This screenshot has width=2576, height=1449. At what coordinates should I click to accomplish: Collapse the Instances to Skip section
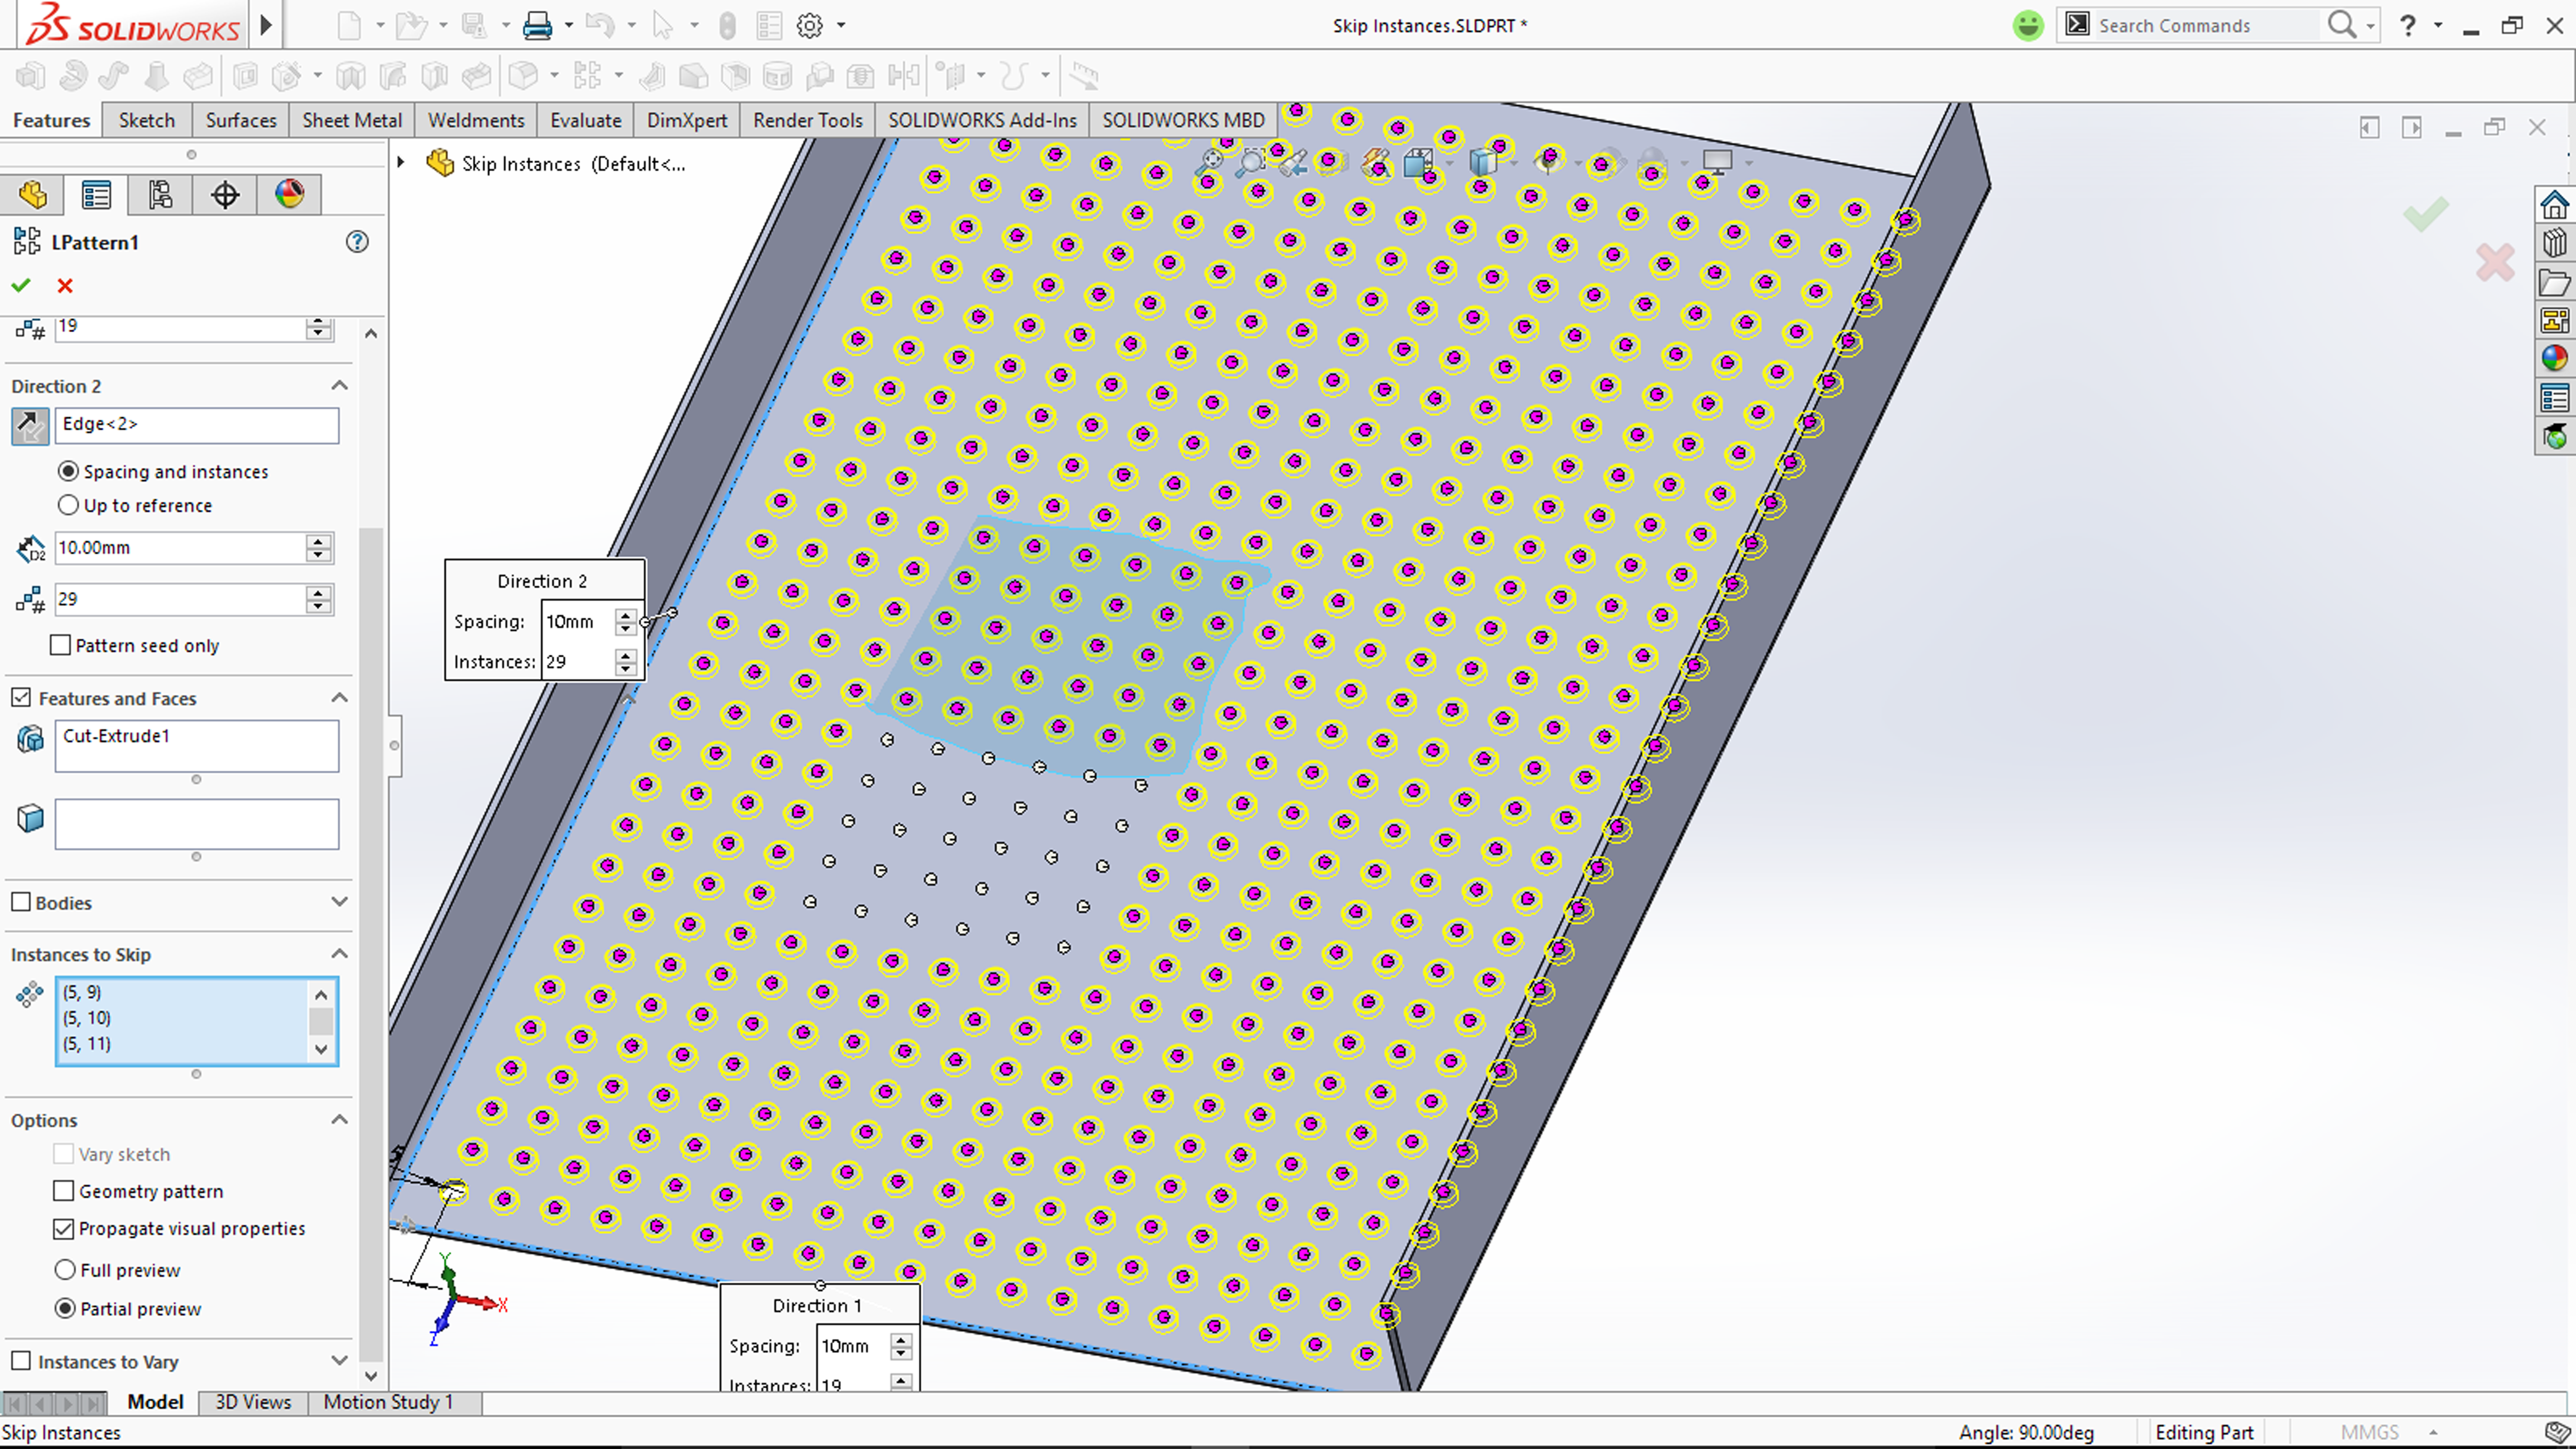click(339, 954)
